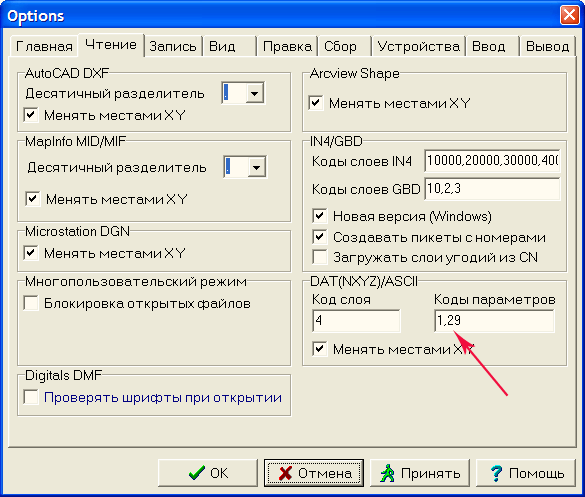Click the green checkmark OK button
585x497 pixels.
pyautogui.click(x=208, y=473)
